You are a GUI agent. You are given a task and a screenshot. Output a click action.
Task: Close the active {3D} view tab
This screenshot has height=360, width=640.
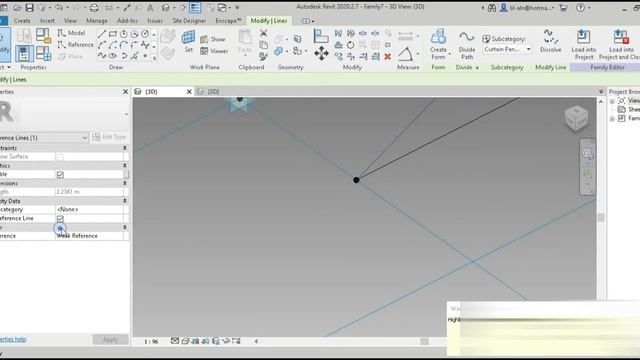click(x=189, y=91)
